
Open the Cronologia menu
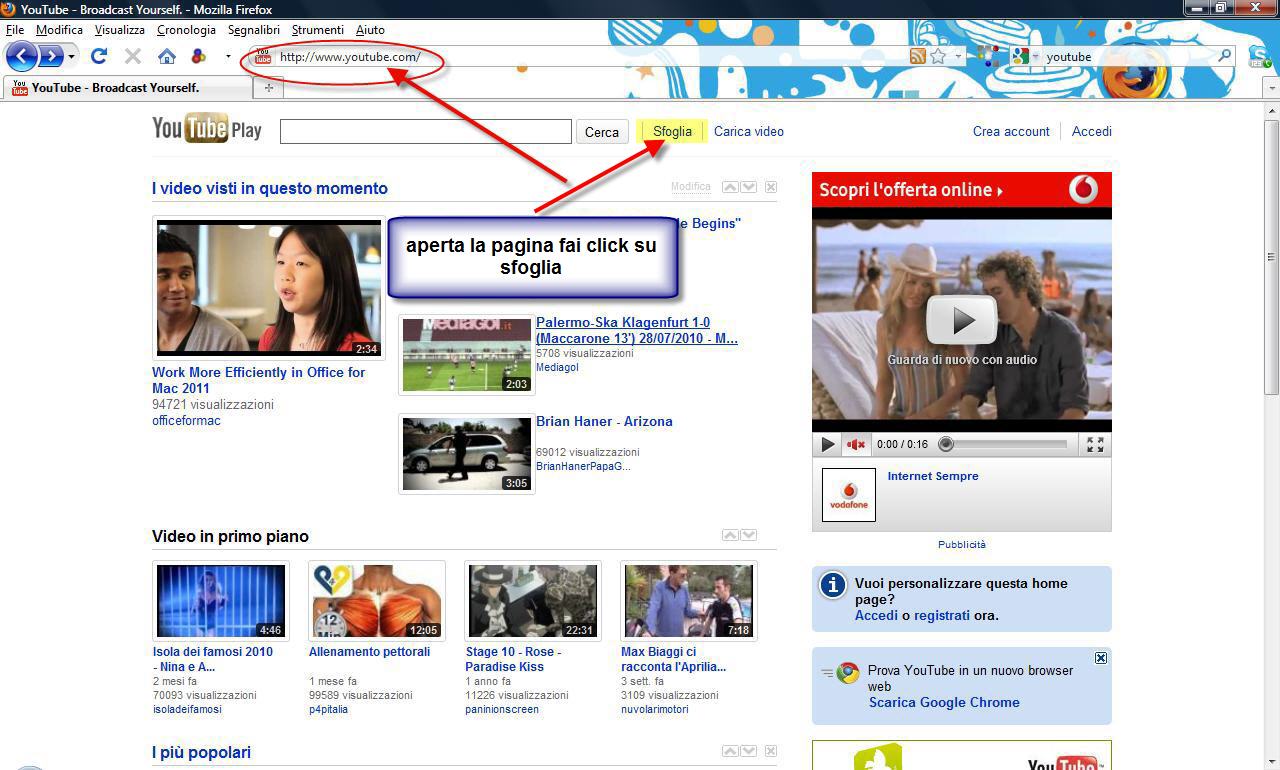186,30
